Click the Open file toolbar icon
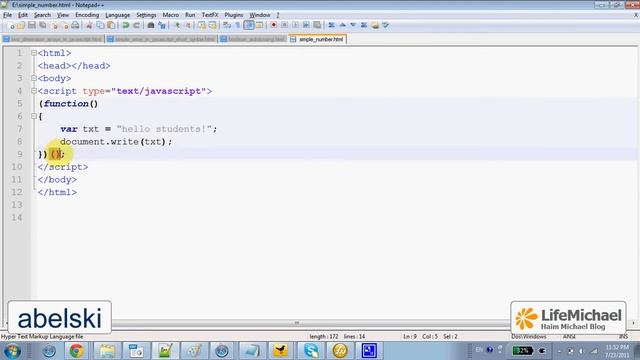Viewport: 640px width, 360px height. (21, 25)
